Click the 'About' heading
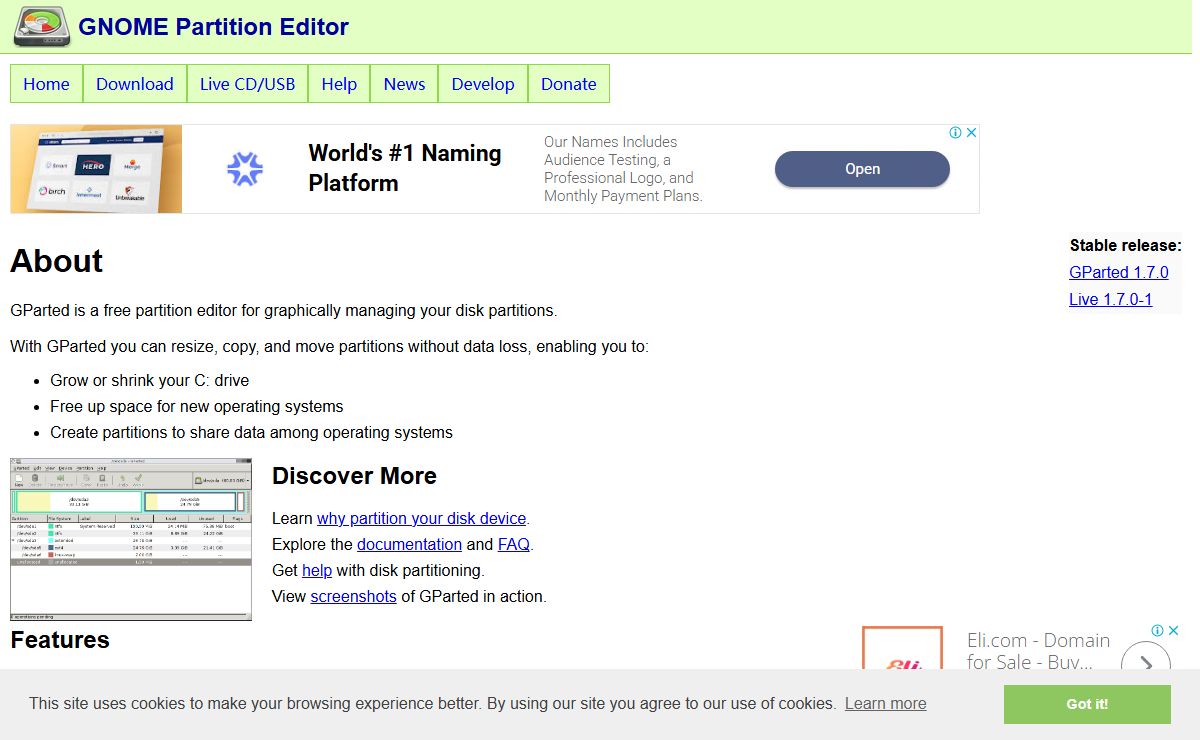 (57, 261)
